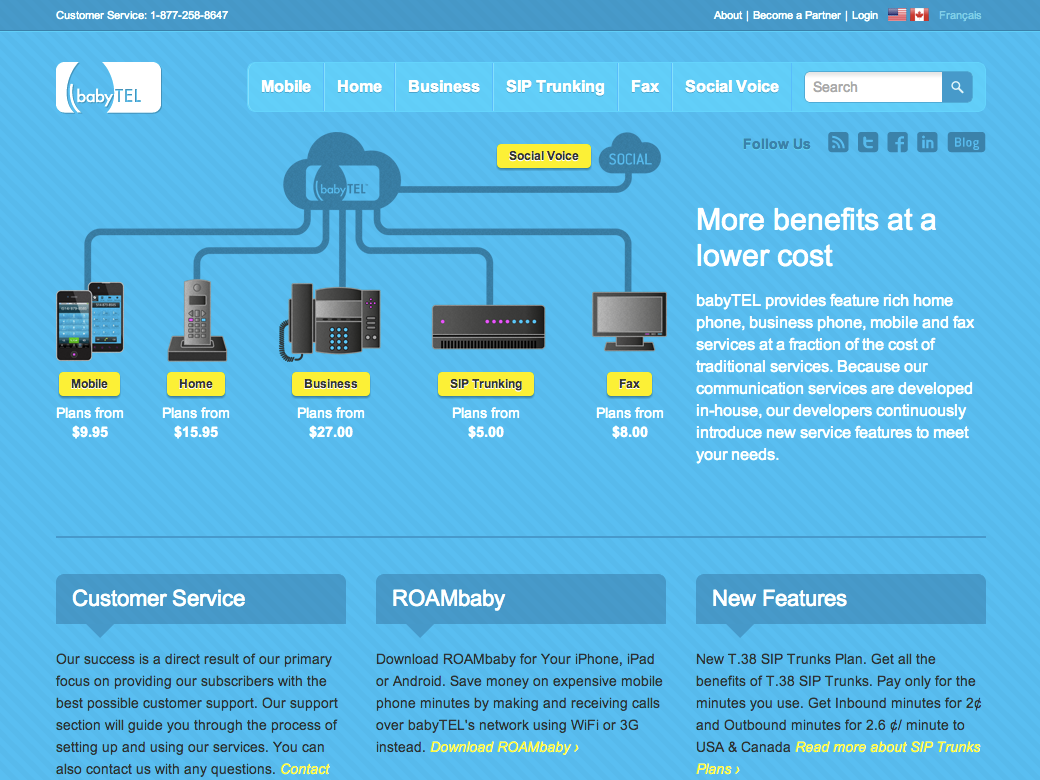Click the yellow Fax button
Screen dimensions: 1040x780
point(629,384)
